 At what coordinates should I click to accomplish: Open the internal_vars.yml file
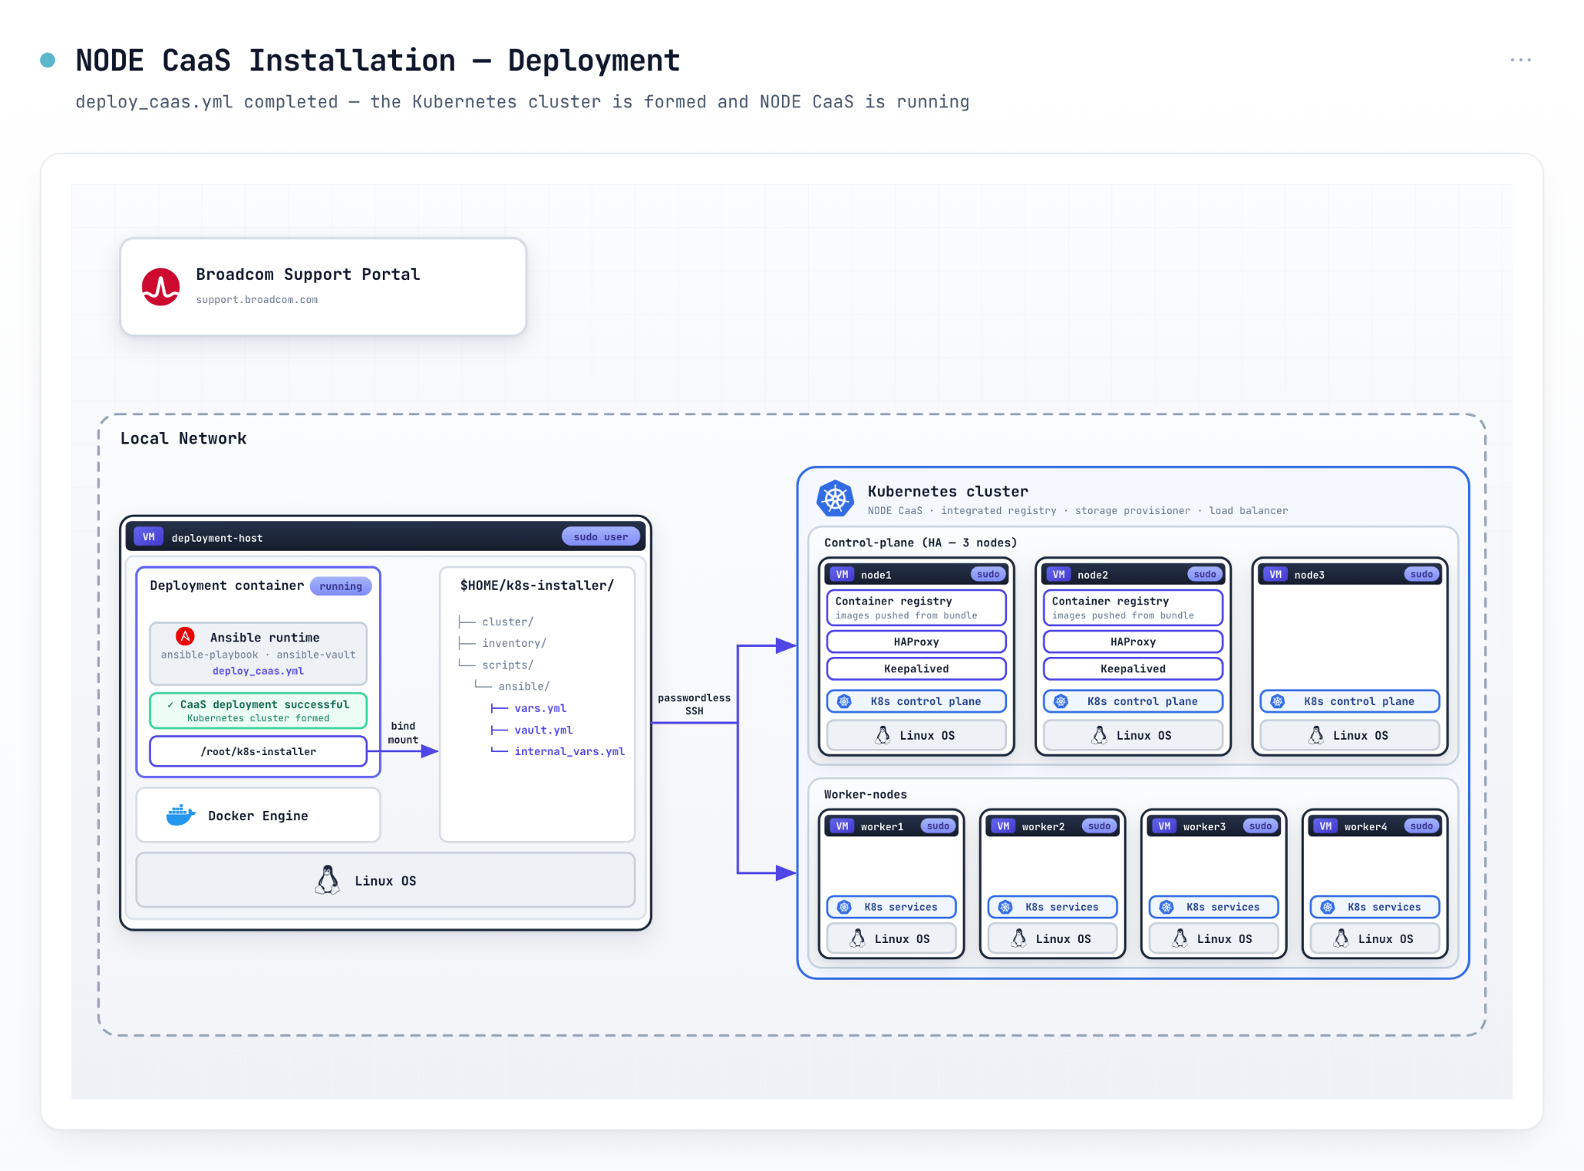click(569, 751)
